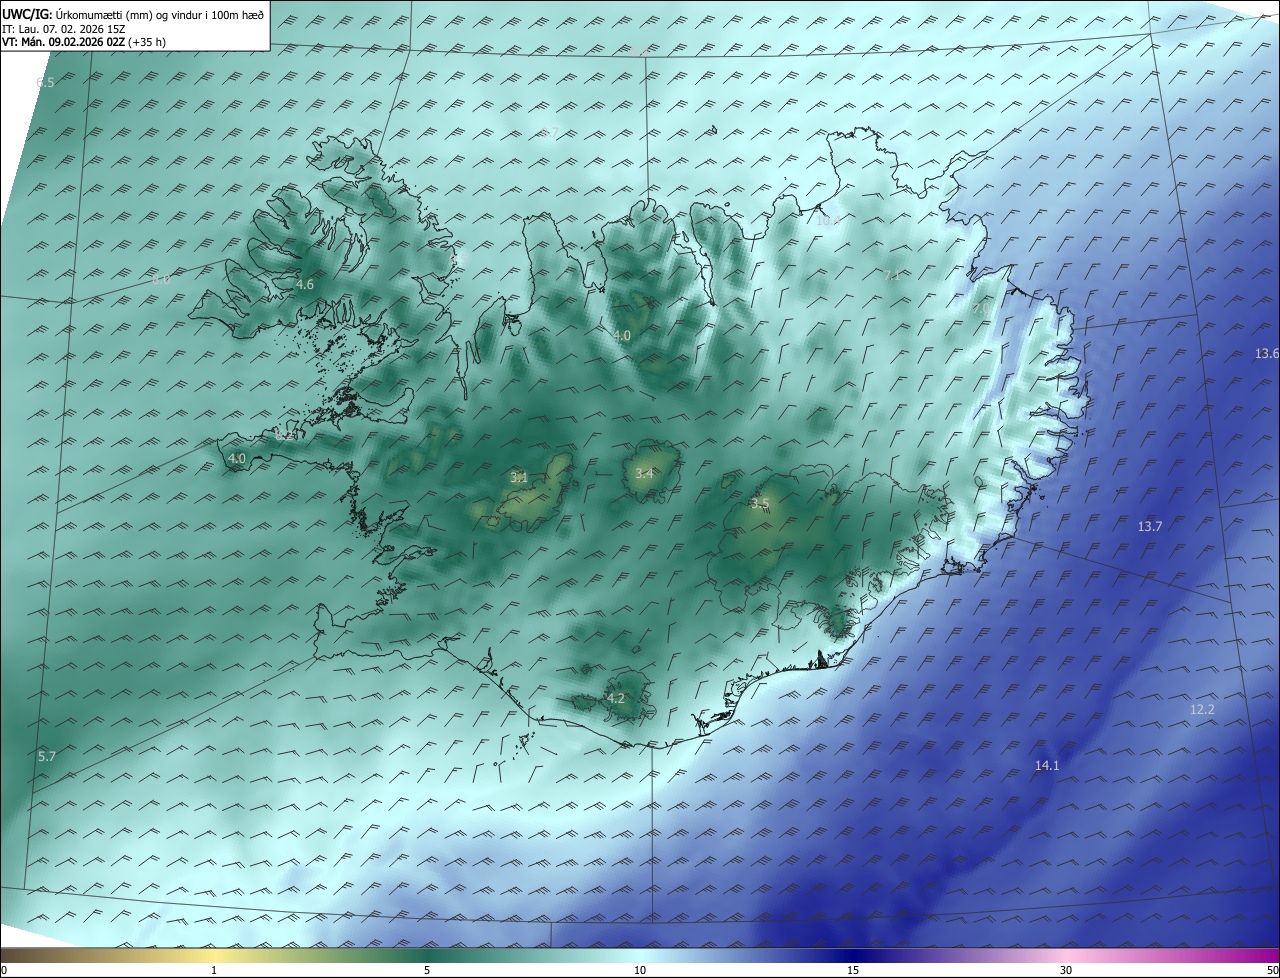Click the colorbar tick label 0

(4, 970)
